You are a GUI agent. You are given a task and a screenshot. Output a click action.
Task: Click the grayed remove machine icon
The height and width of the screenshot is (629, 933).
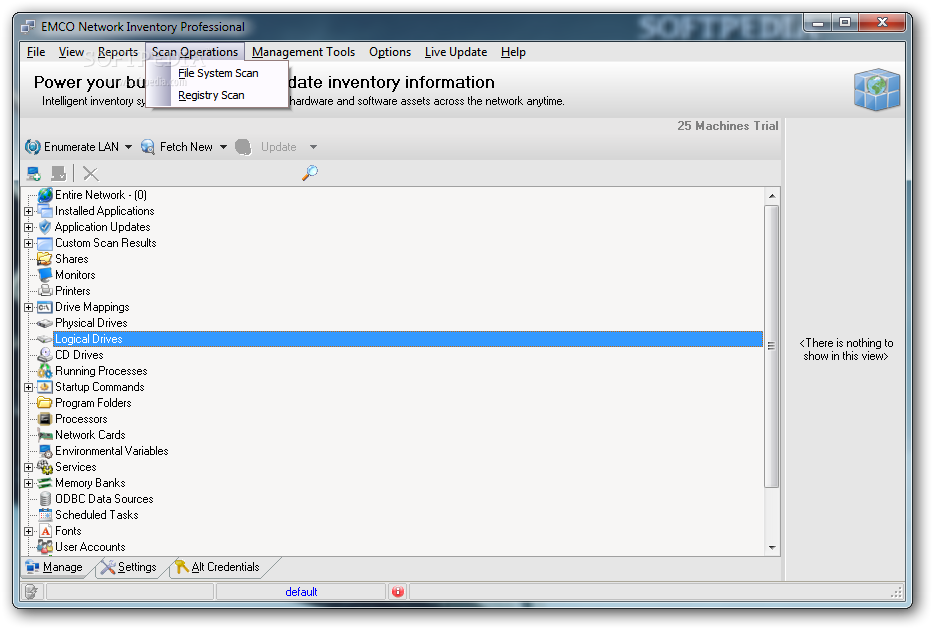(58, 174)
